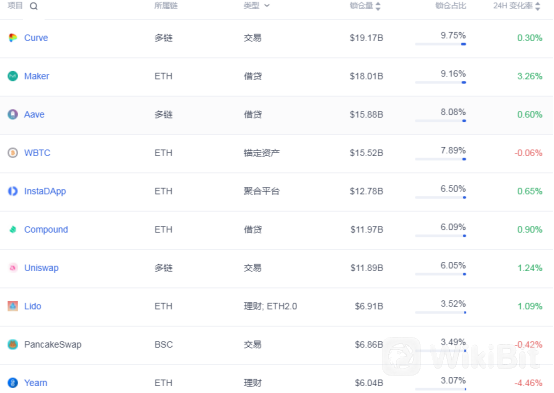Click the search magnifier icon in the header

34,6
